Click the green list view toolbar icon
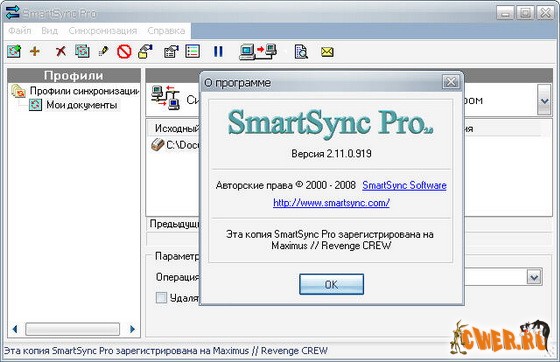Image resolution: width=560 pixels, height=362 pixels. pos(192,51)
